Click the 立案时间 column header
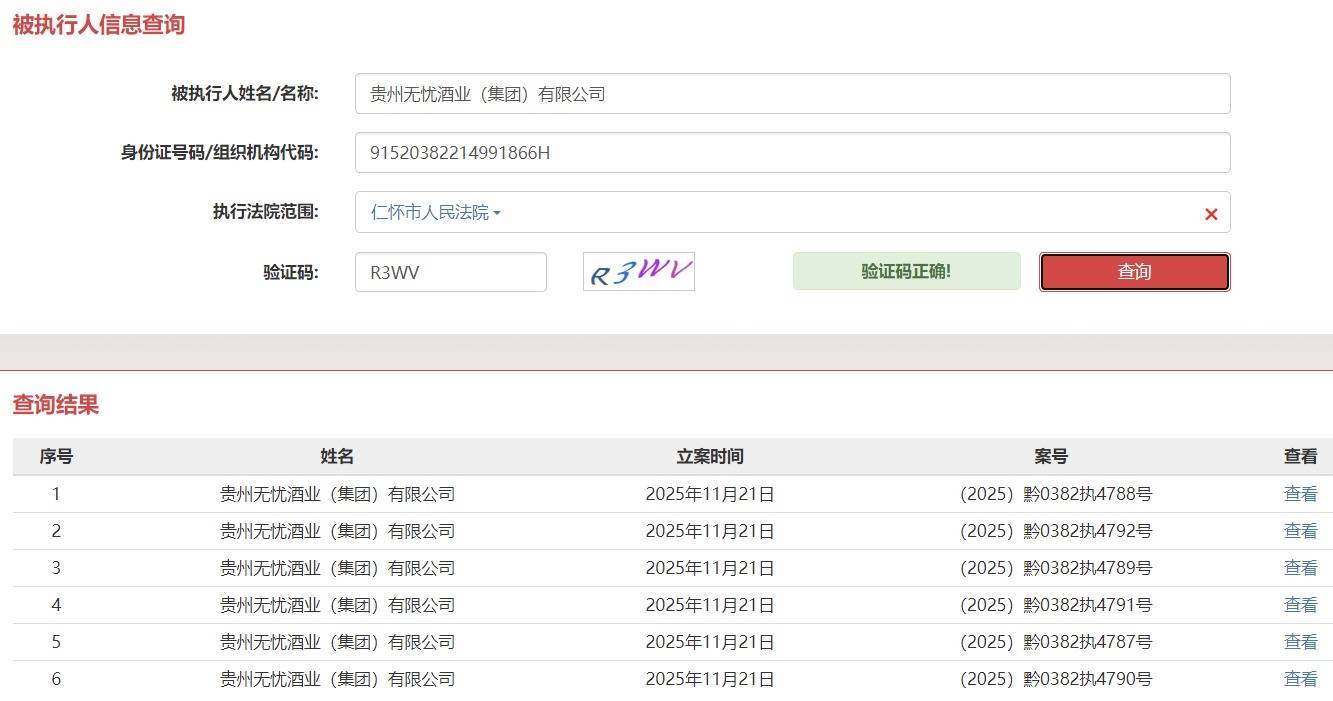1333x701 pixels. pyautogui.click(x=710, y=457)
